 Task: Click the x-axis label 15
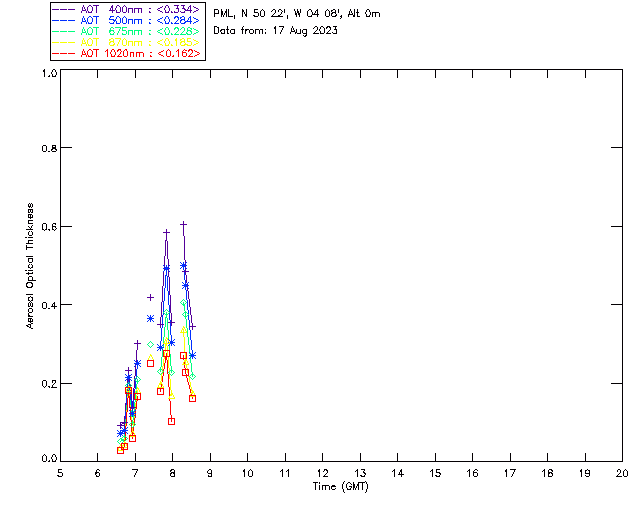435,473
